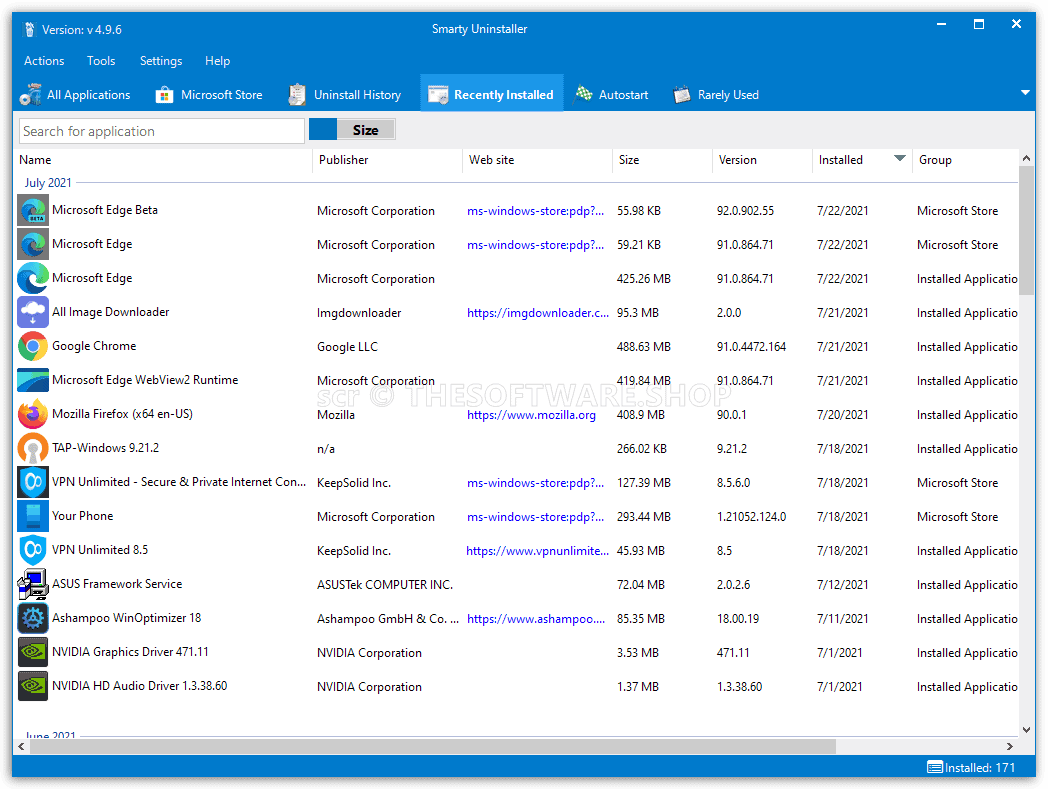Click the VPN Unlimited Secure & Private icon

pos(33,483)
